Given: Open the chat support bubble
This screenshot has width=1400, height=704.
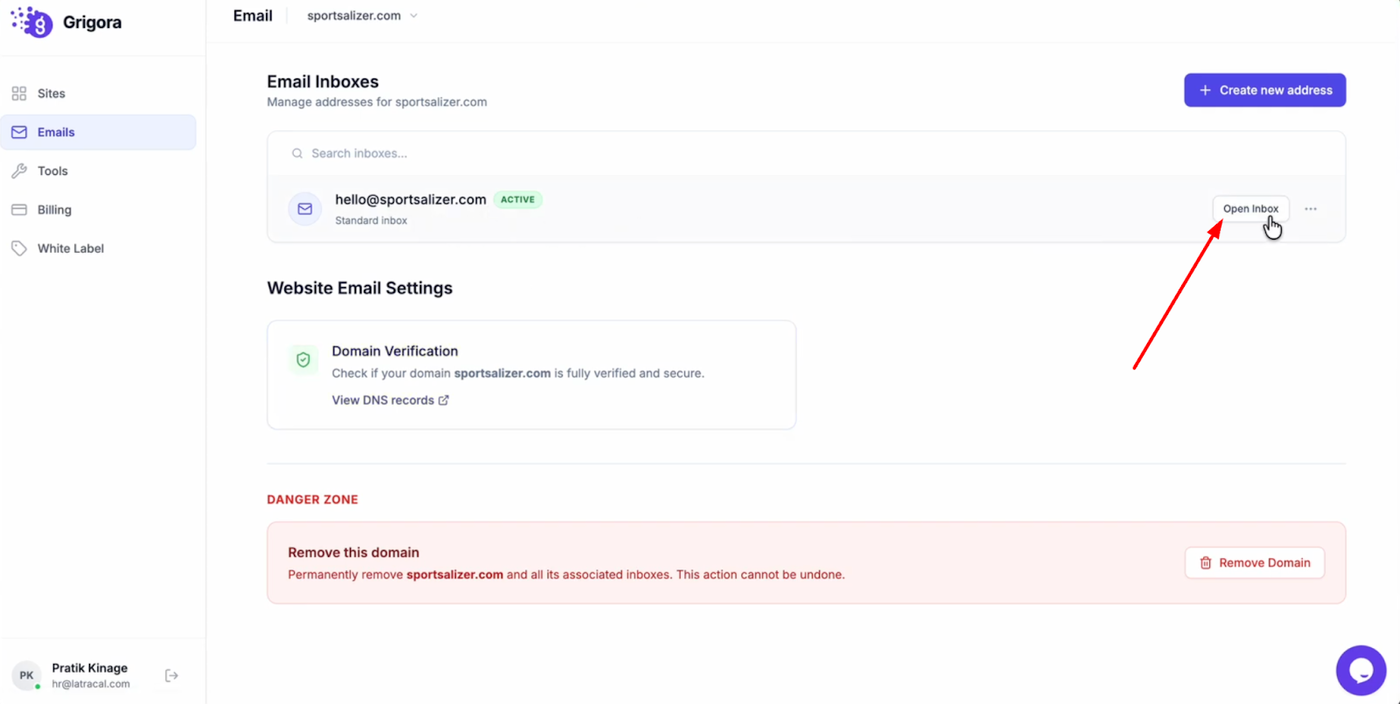Looking at the screenshot, I should 1360,670.
